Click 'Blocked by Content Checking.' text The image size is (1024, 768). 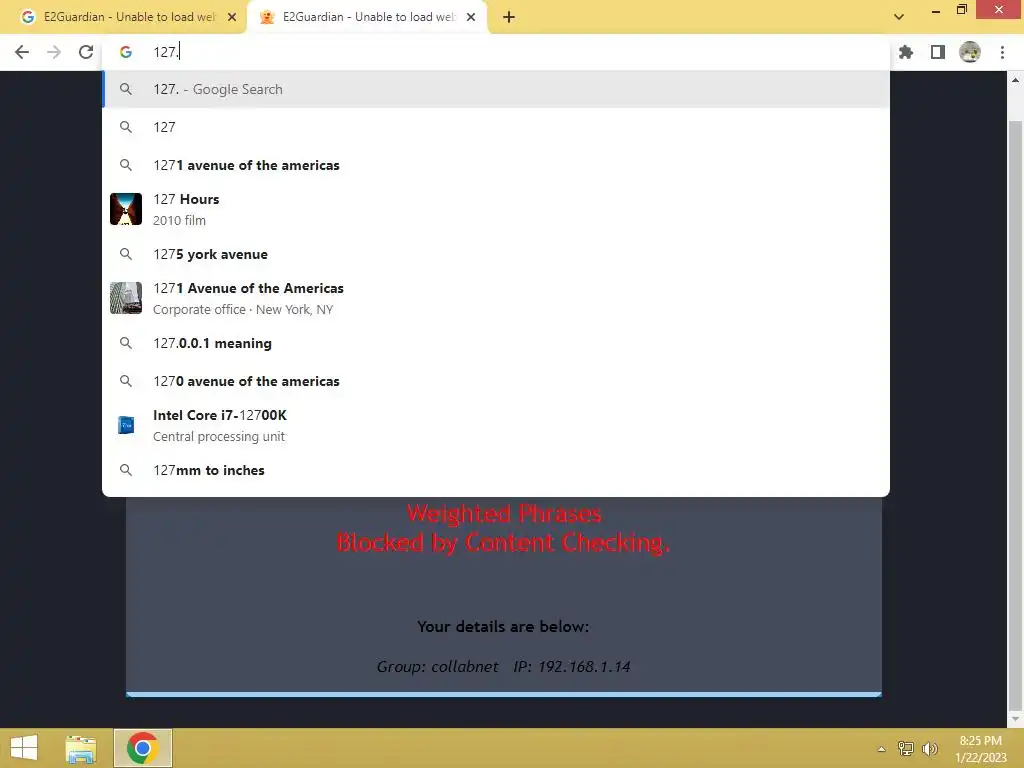(503, 543)
